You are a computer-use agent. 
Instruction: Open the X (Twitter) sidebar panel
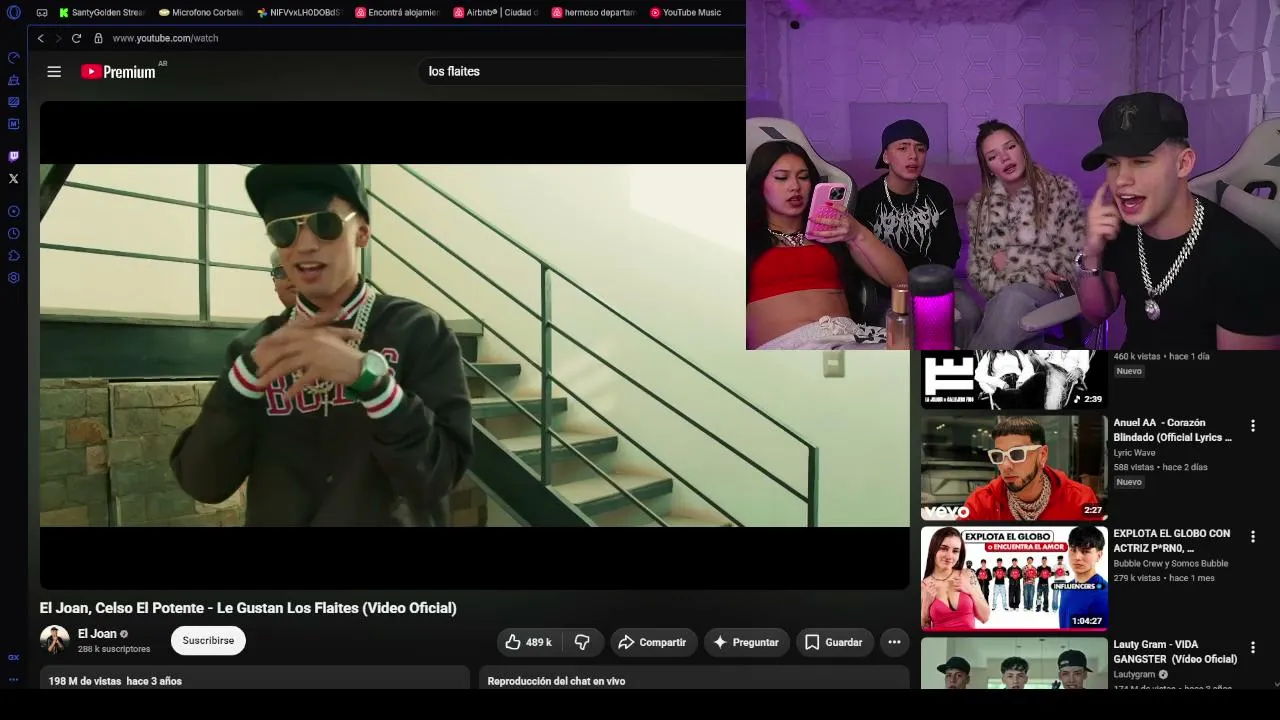coord(13,179)
